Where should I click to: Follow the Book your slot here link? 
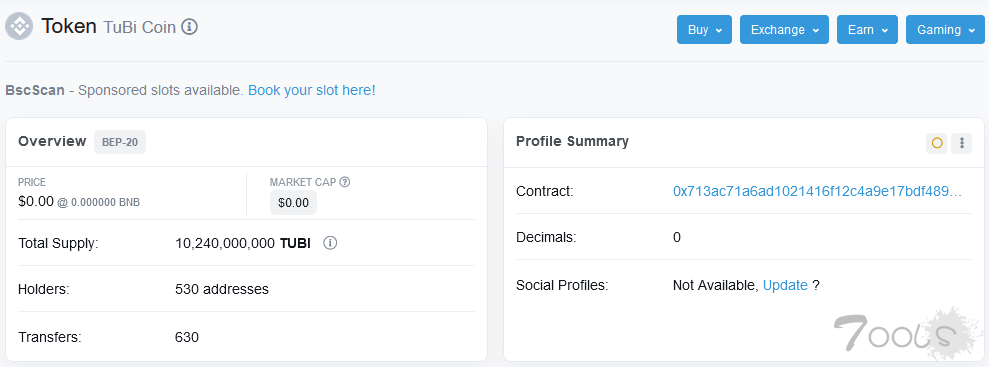tap(312, 90)
